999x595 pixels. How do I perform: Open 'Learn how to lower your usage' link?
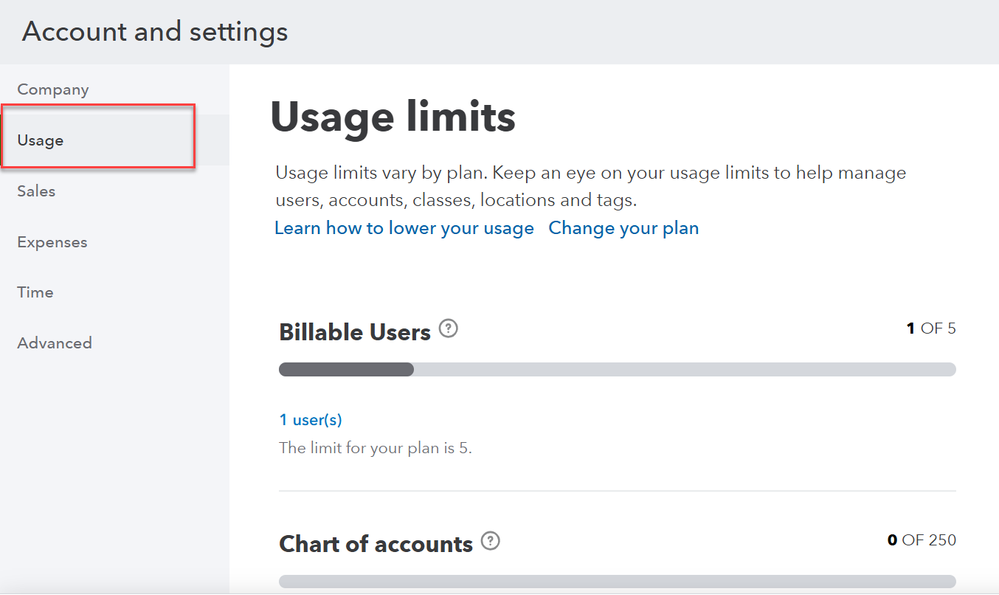404,228
